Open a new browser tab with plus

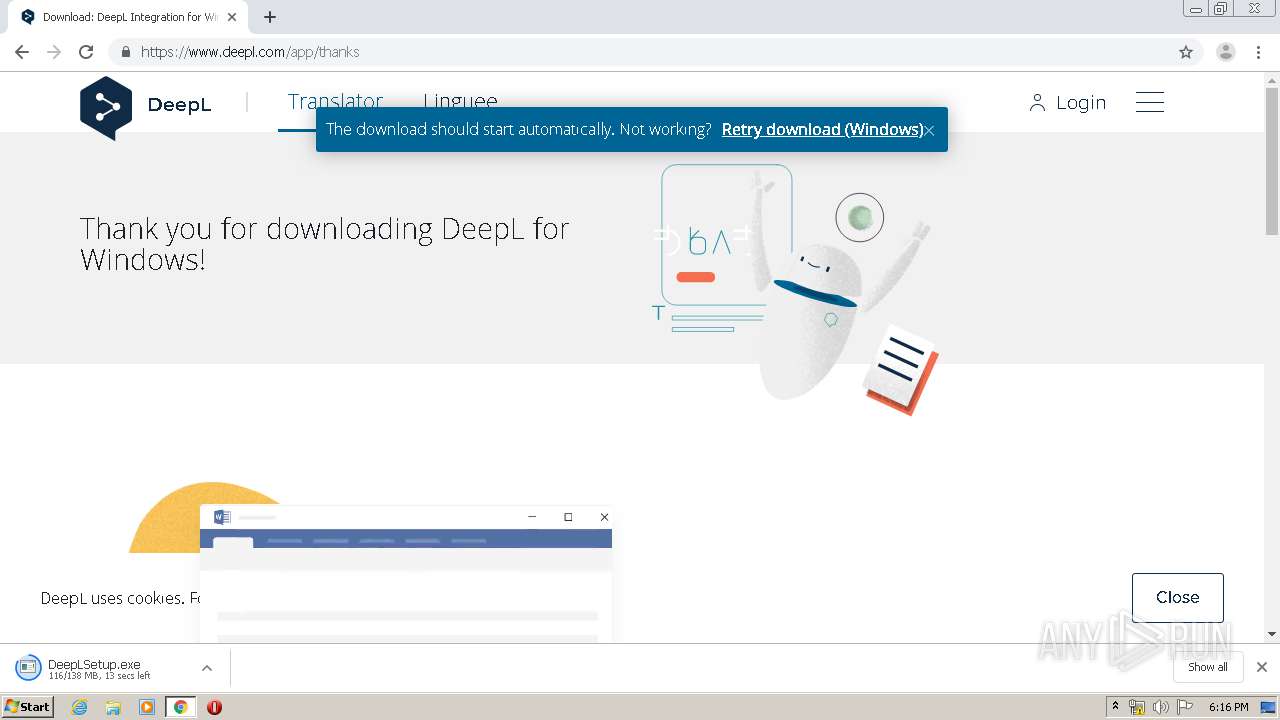270,17
